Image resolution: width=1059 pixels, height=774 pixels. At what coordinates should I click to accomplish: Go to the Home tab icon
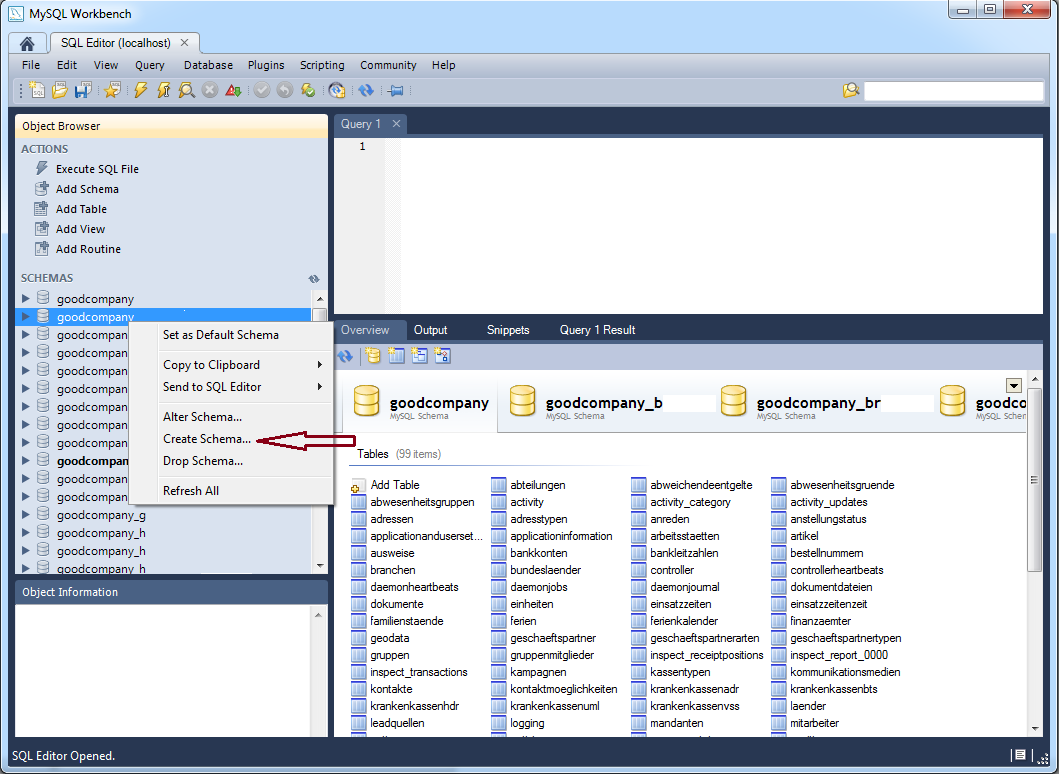[x=27, y=43]
